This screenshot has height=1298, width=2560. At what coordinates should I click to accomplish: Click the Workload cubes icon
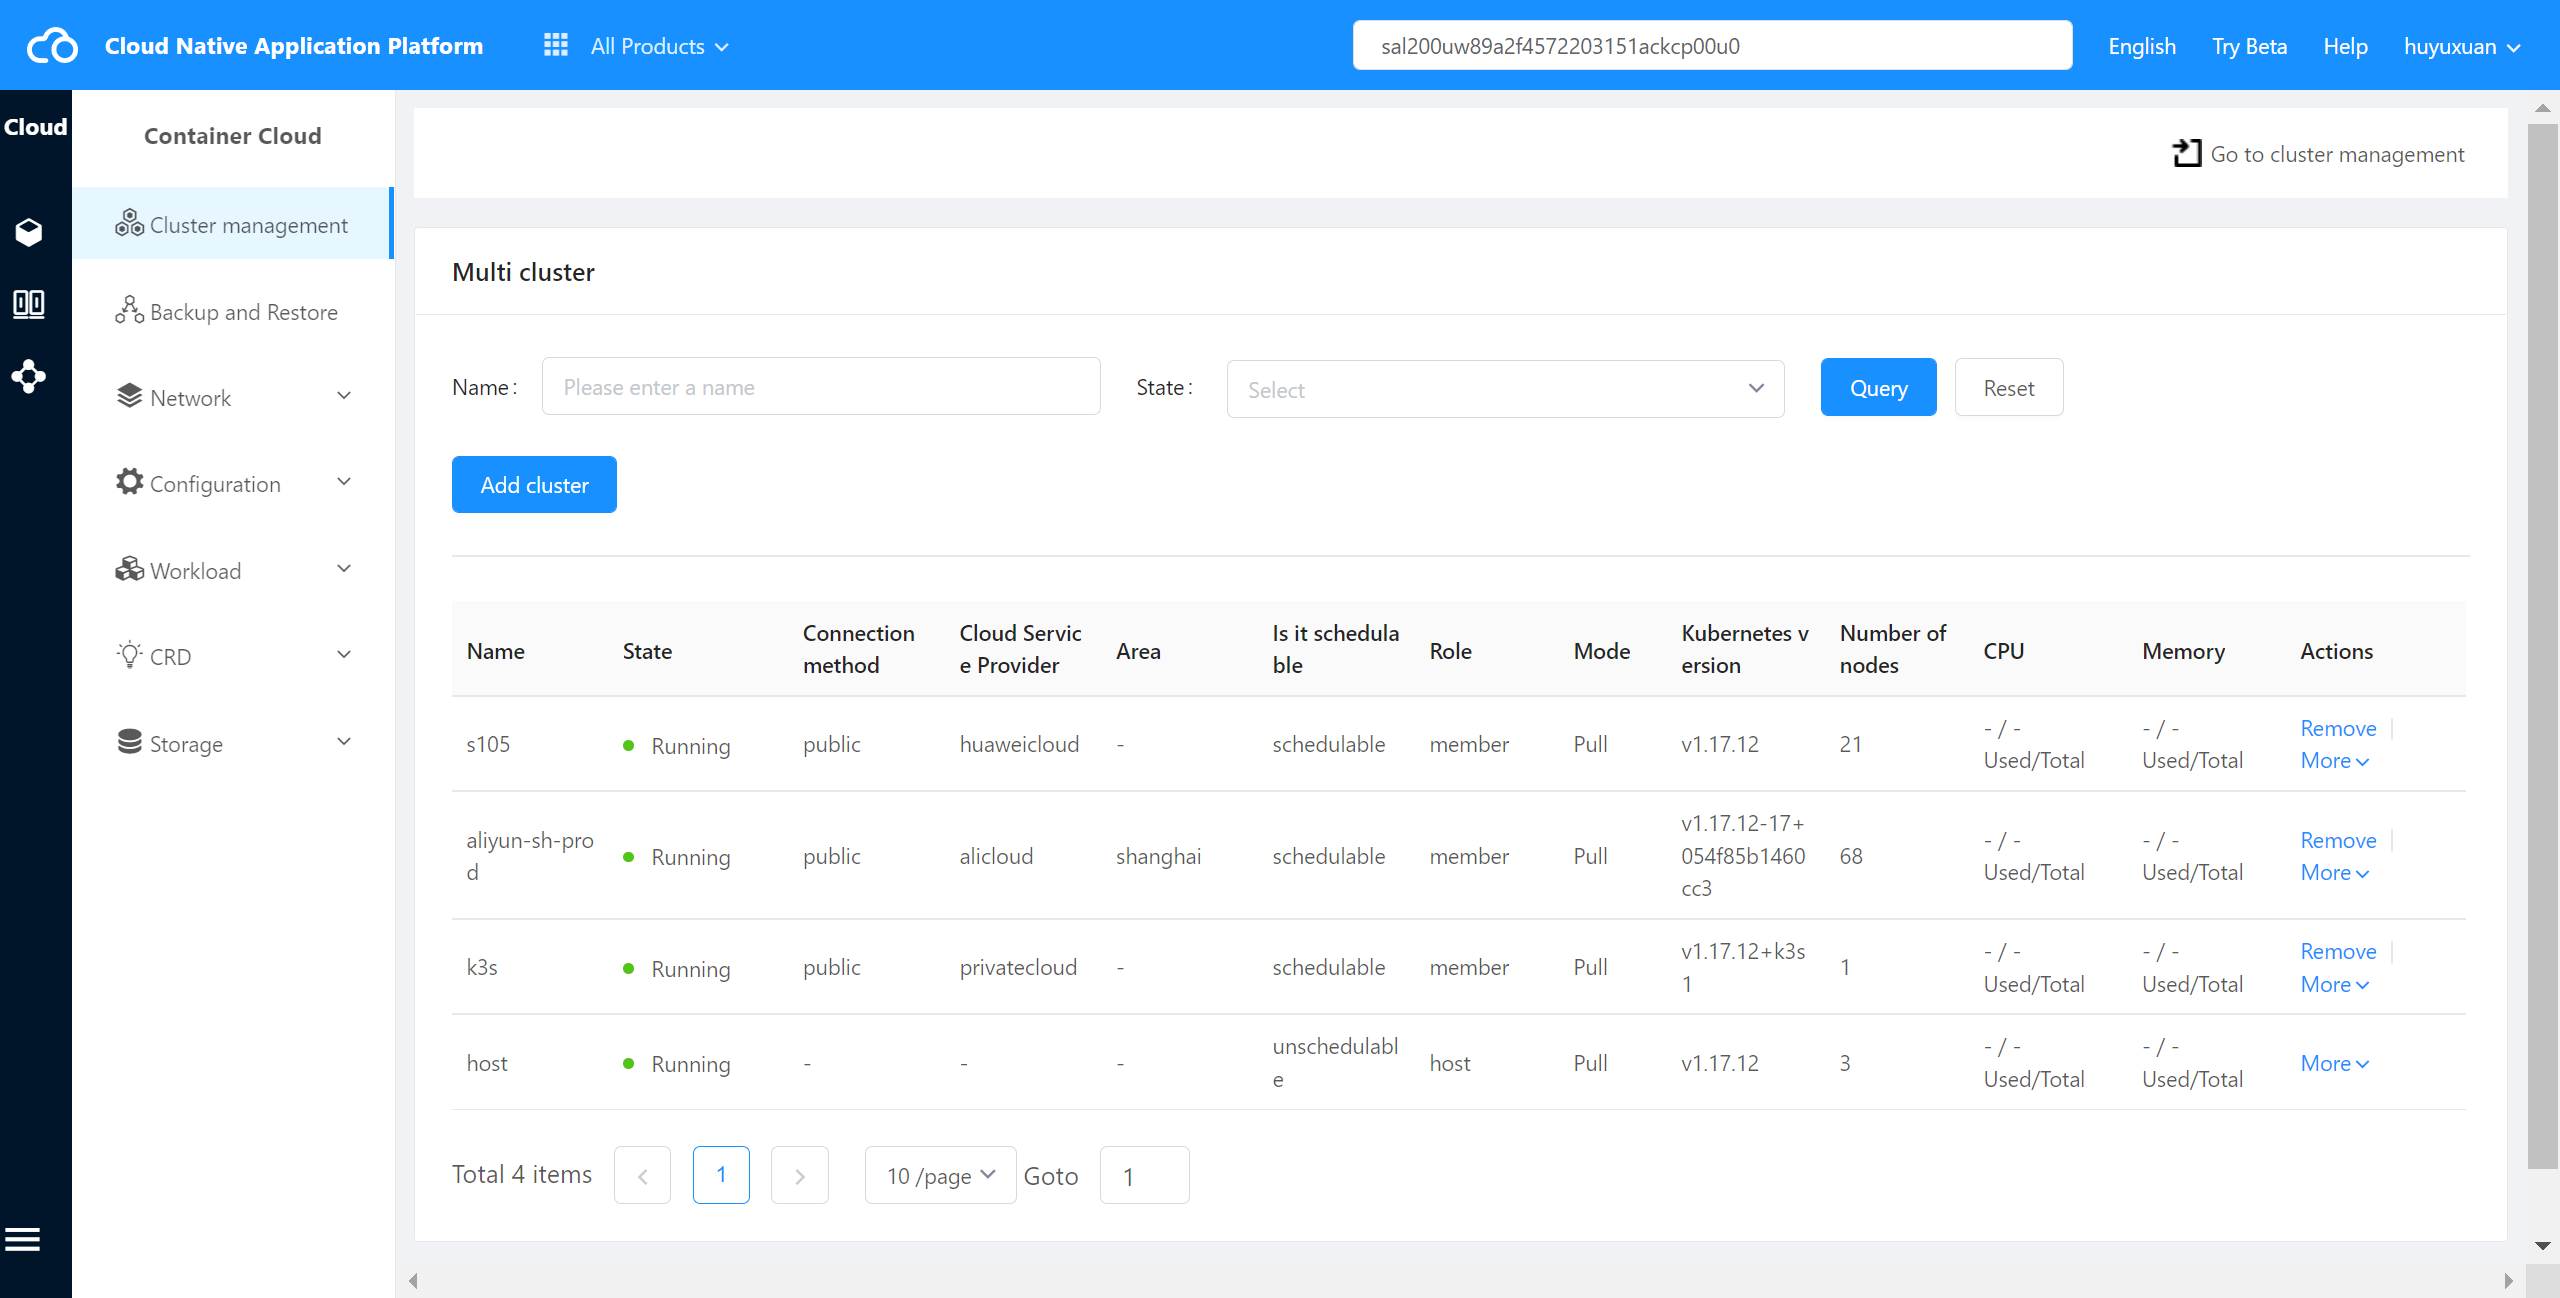click(129, 569)
